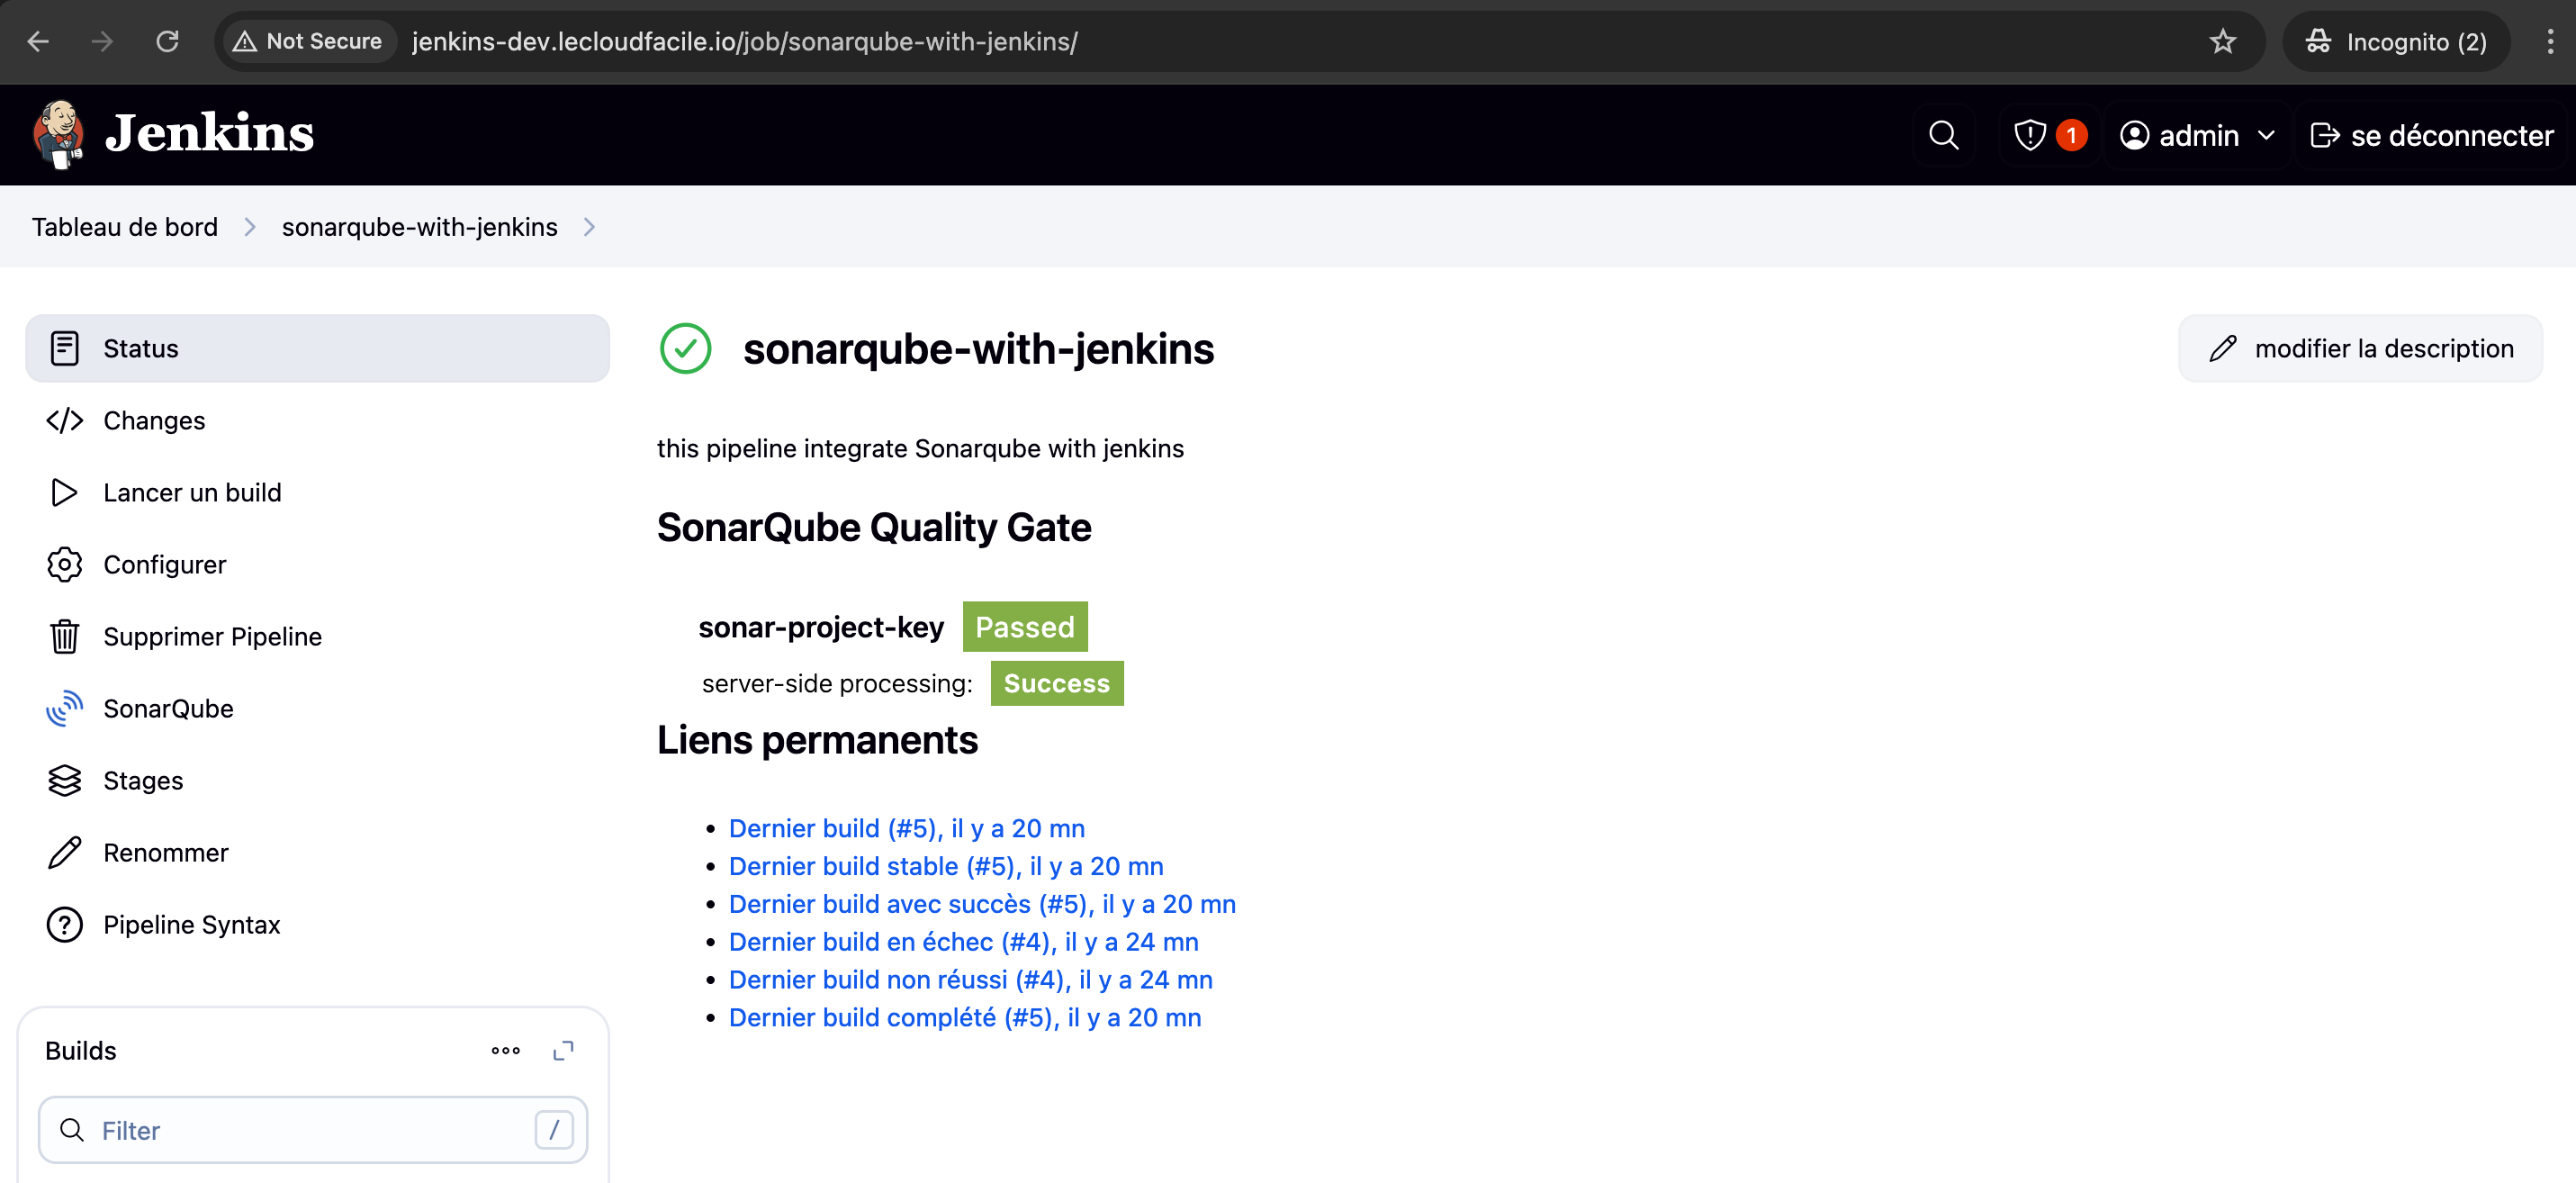Image resolution: width=2576 pixels, height=1183 pixels.
Task: Click the Jenkins search magnifier icon
Action: 1943,135
